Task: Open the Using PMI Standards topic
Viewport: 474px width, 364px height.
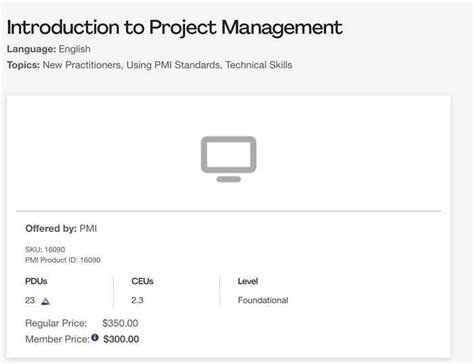Action: click(173, 65)
